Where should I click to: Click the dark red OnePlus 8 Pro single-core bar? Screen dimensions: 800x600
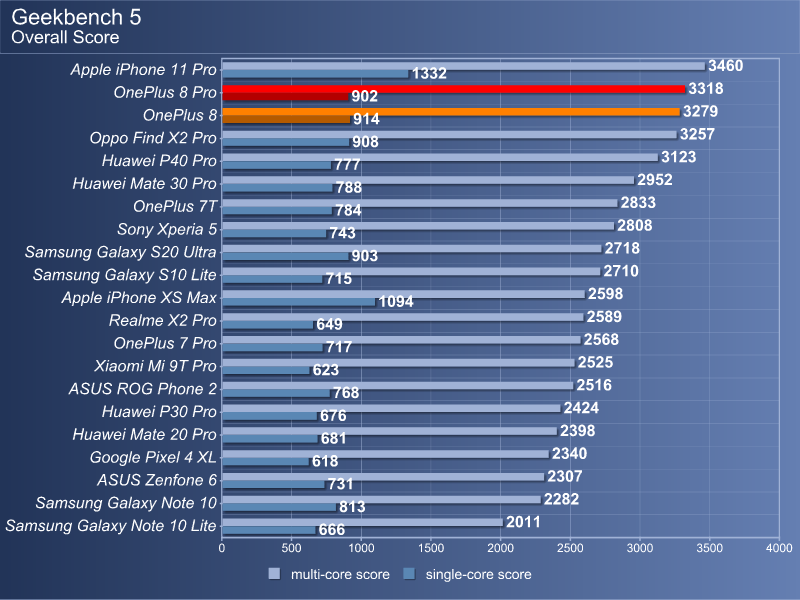pyautogui.click(x=285, y=96)
